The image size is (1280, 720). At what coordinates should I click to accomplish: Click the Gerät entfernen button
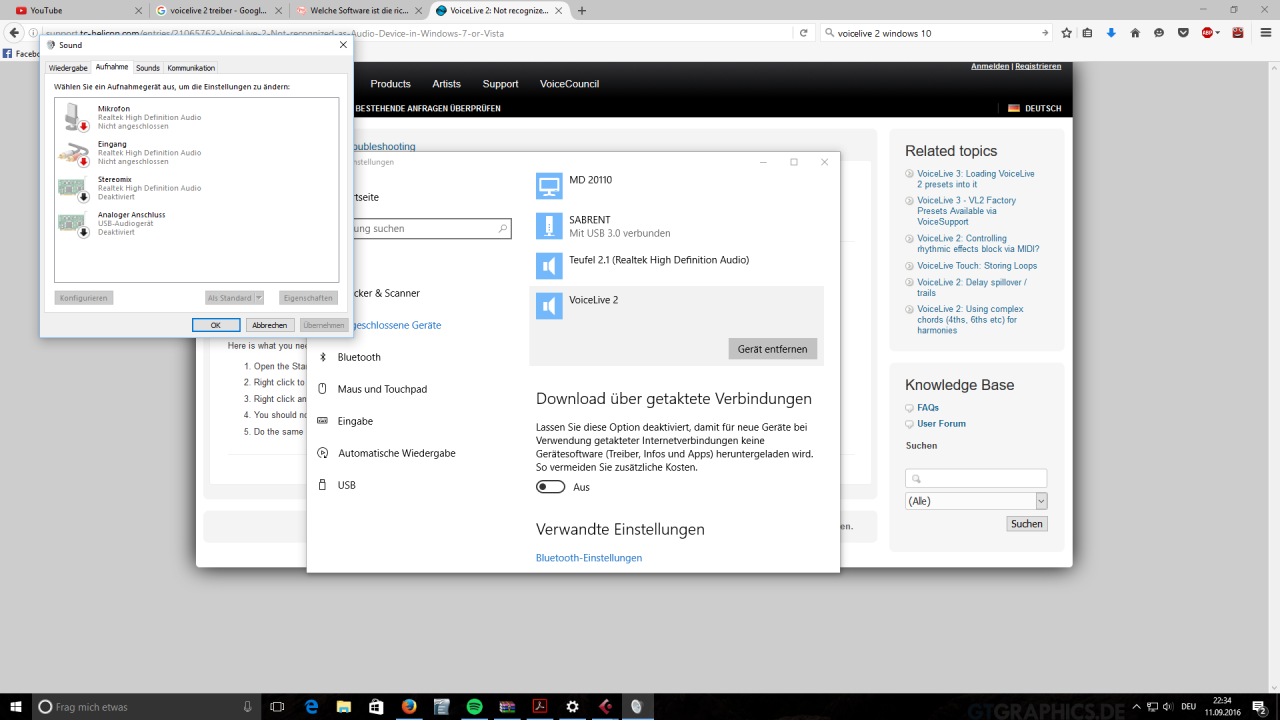772,348
